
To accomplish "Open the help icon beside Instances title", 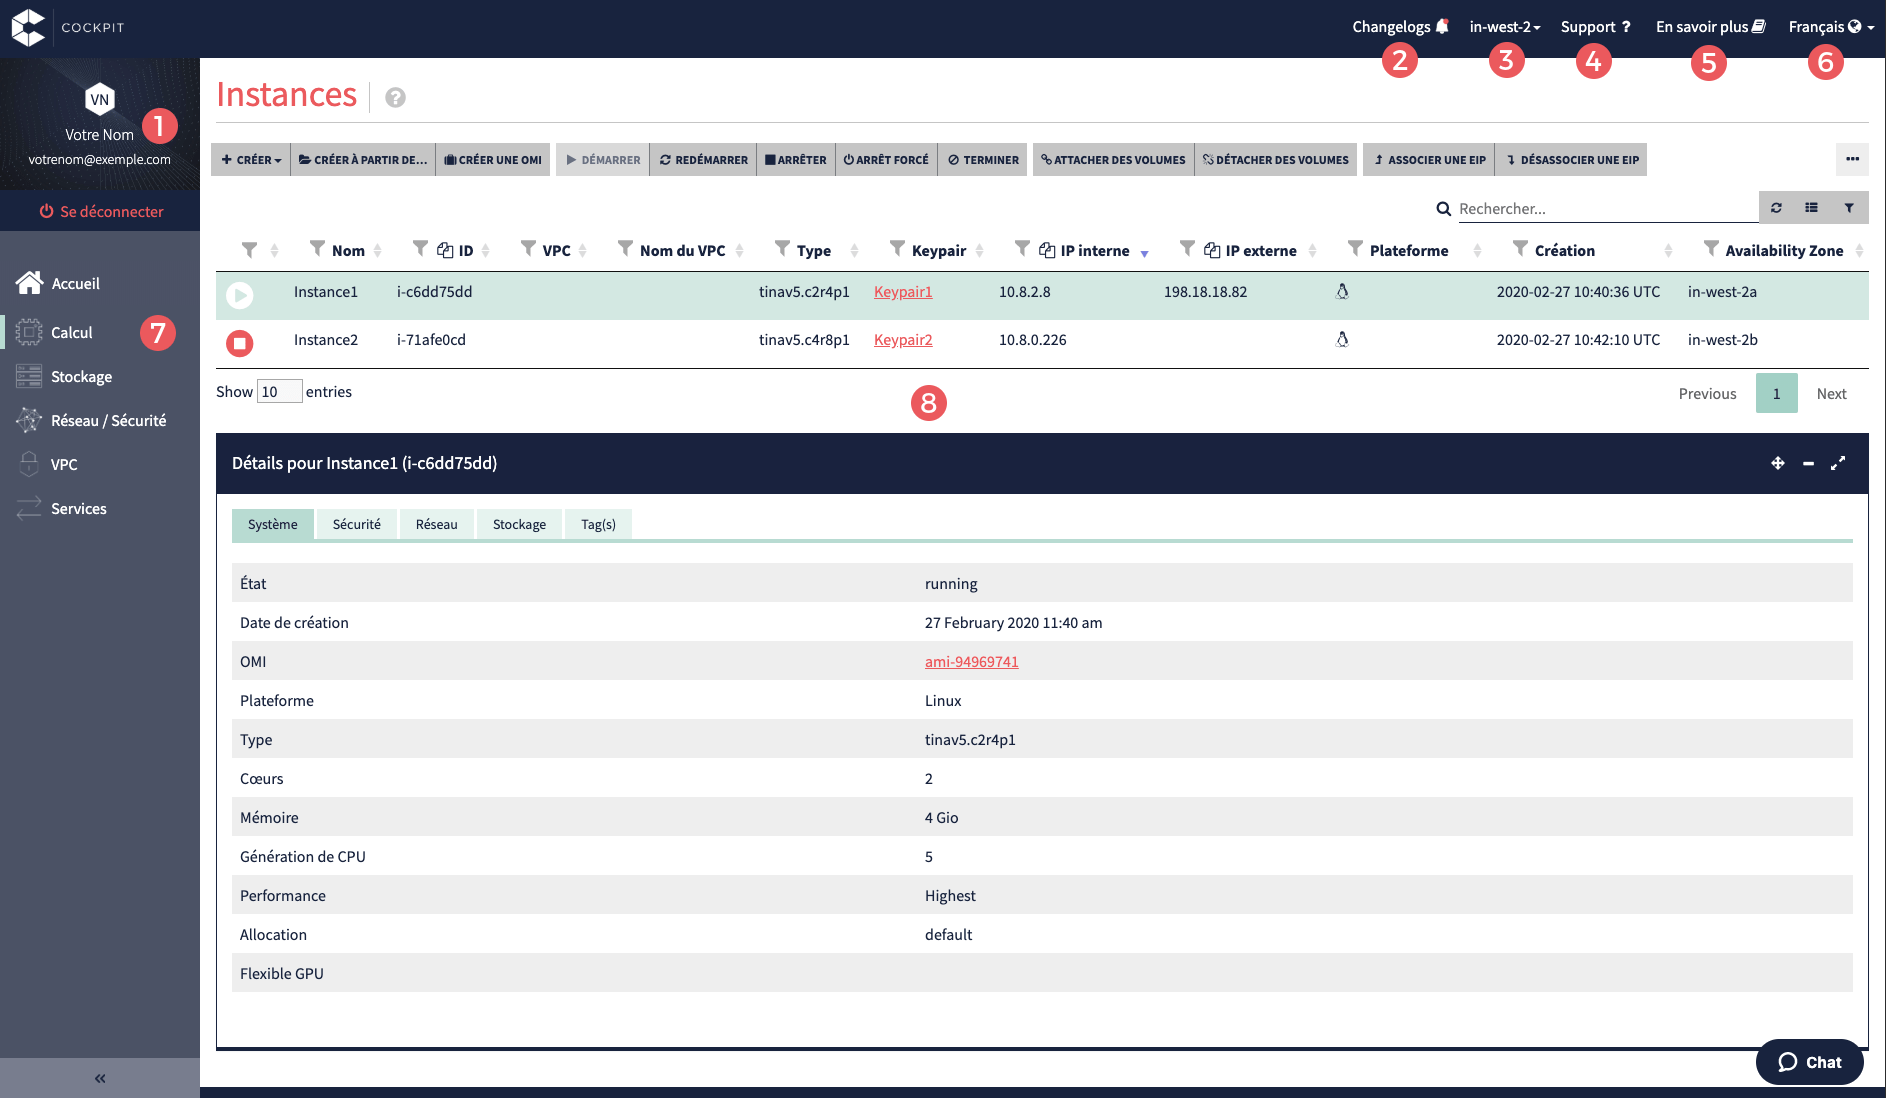I will [395, 97].
